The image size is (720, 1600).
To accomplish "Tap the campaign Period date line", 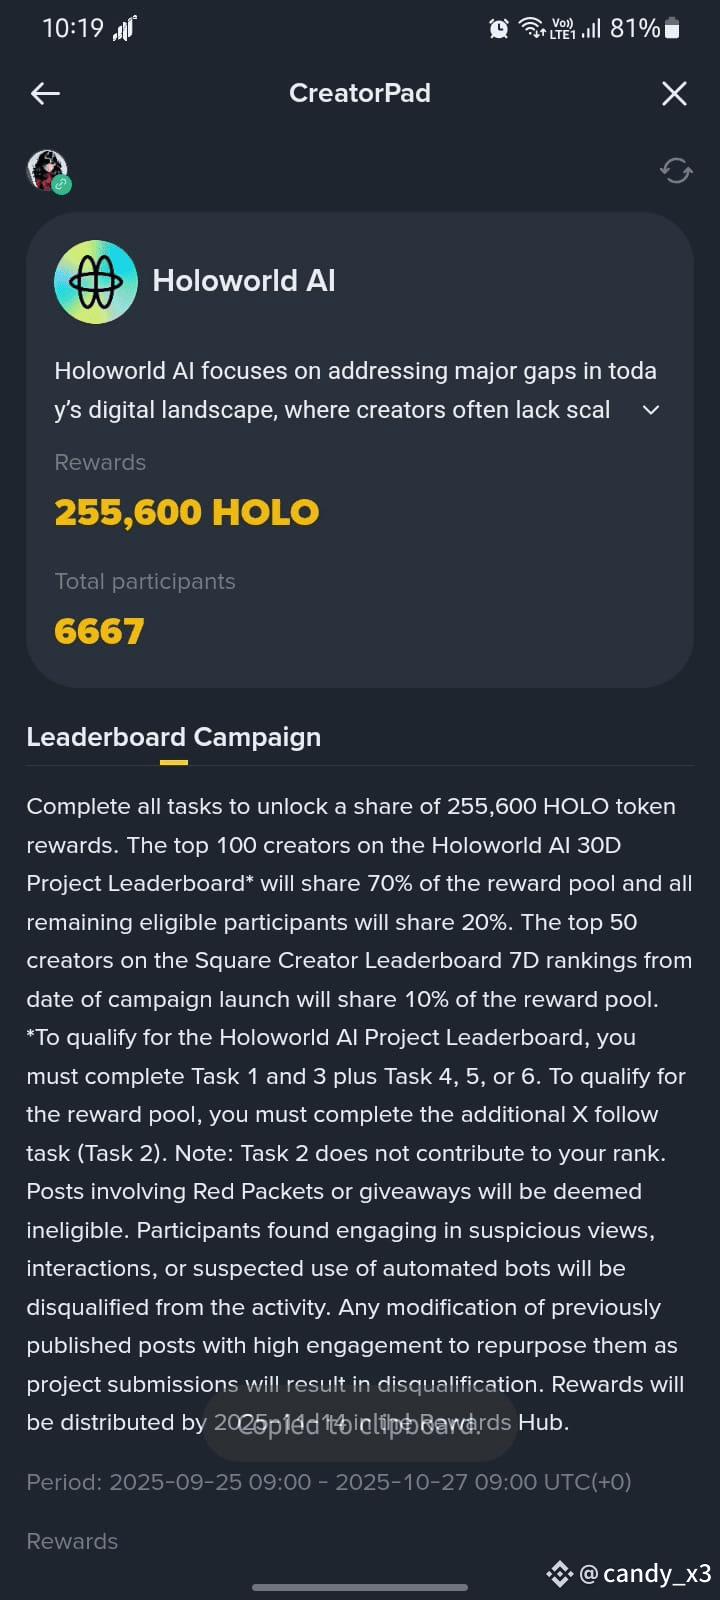I will pos(329,1482).
